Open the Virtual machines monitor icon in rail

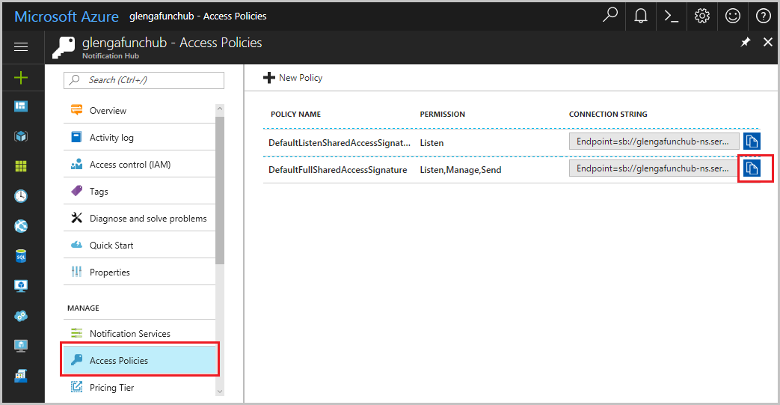pos(21,286)
